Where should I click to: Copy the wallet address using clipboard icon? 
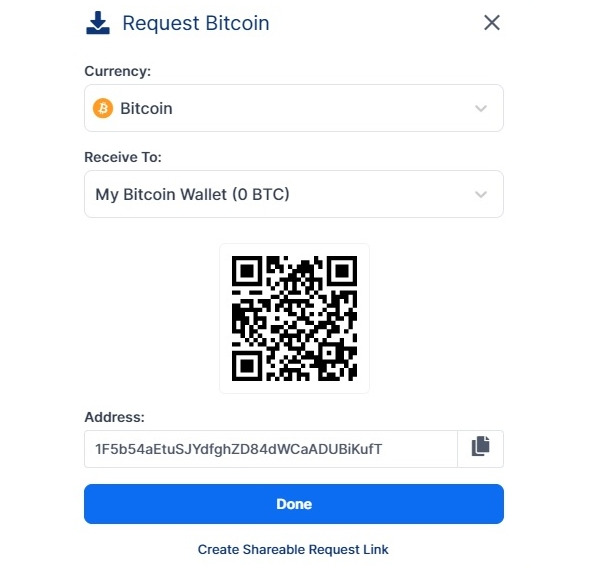click(481, 446)
